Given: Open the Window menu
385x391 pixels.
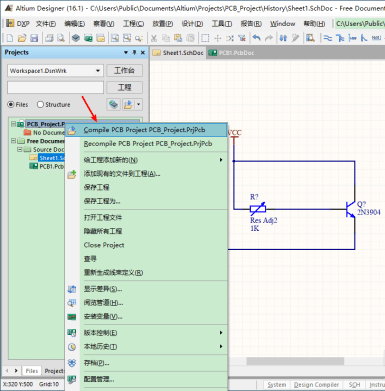Looking at the screenshot, I should click(282, 24).
